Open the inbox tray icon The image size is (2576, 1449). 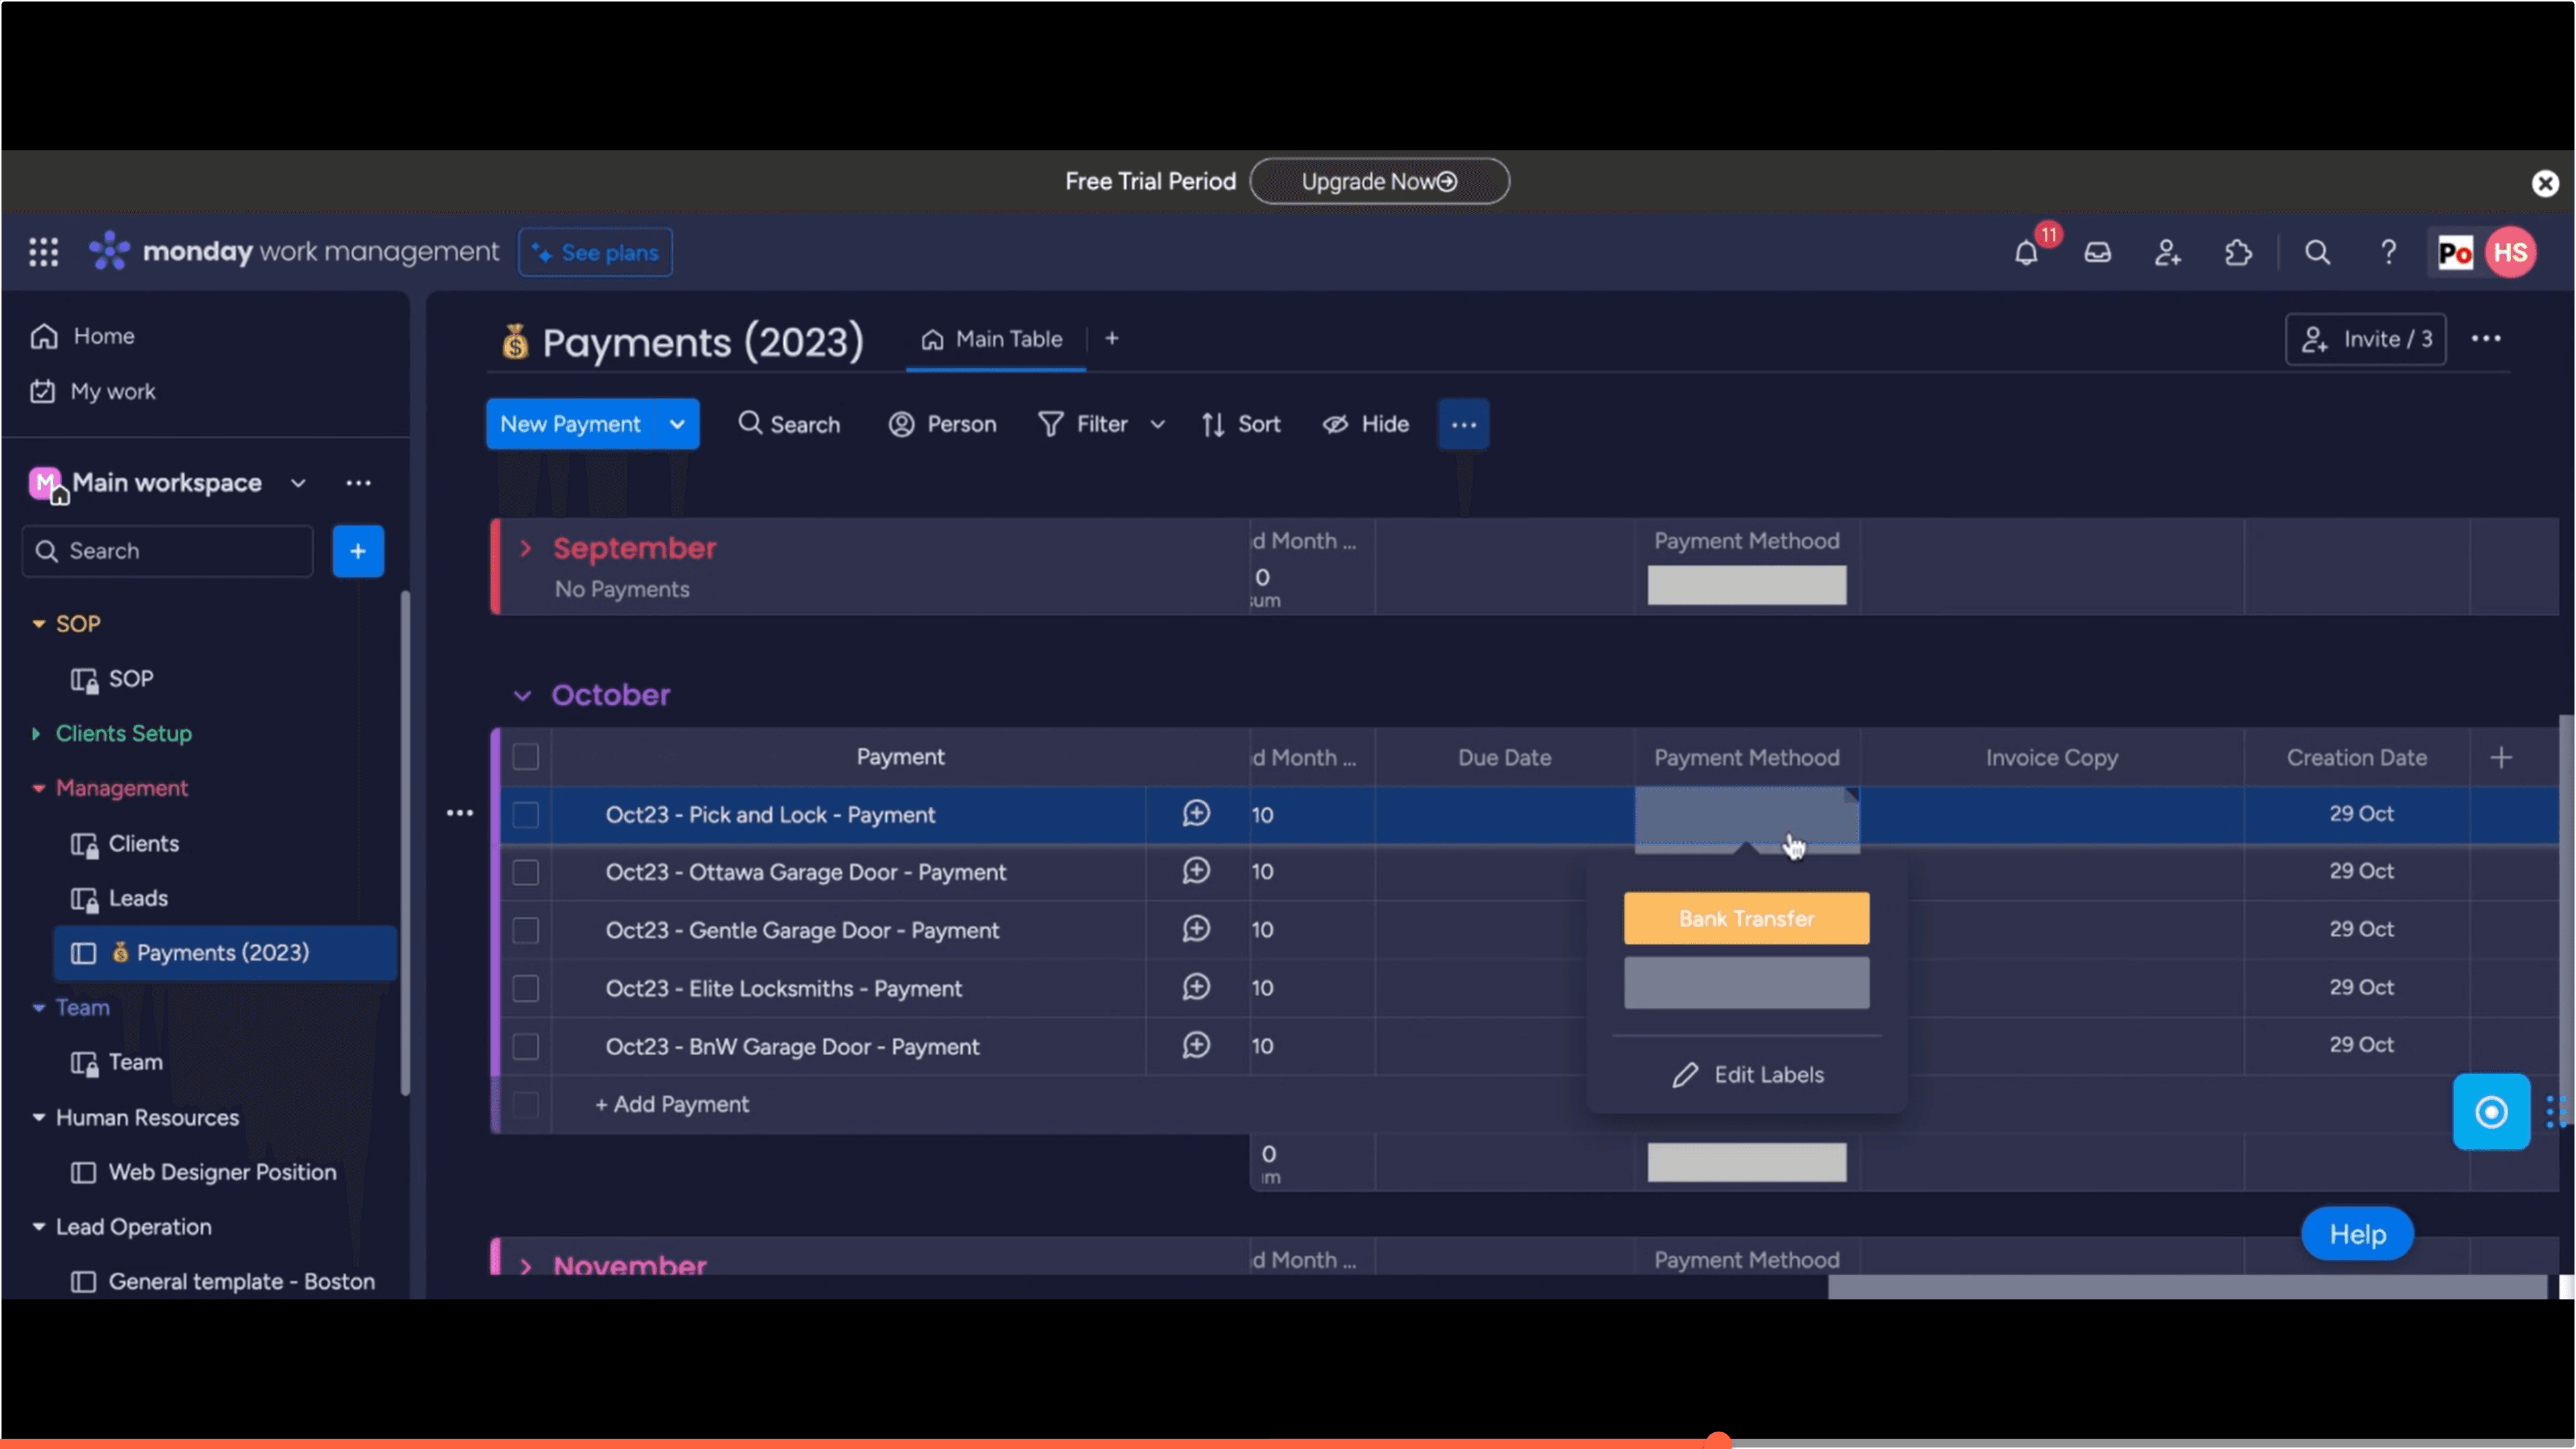[x=2097, y=252]
